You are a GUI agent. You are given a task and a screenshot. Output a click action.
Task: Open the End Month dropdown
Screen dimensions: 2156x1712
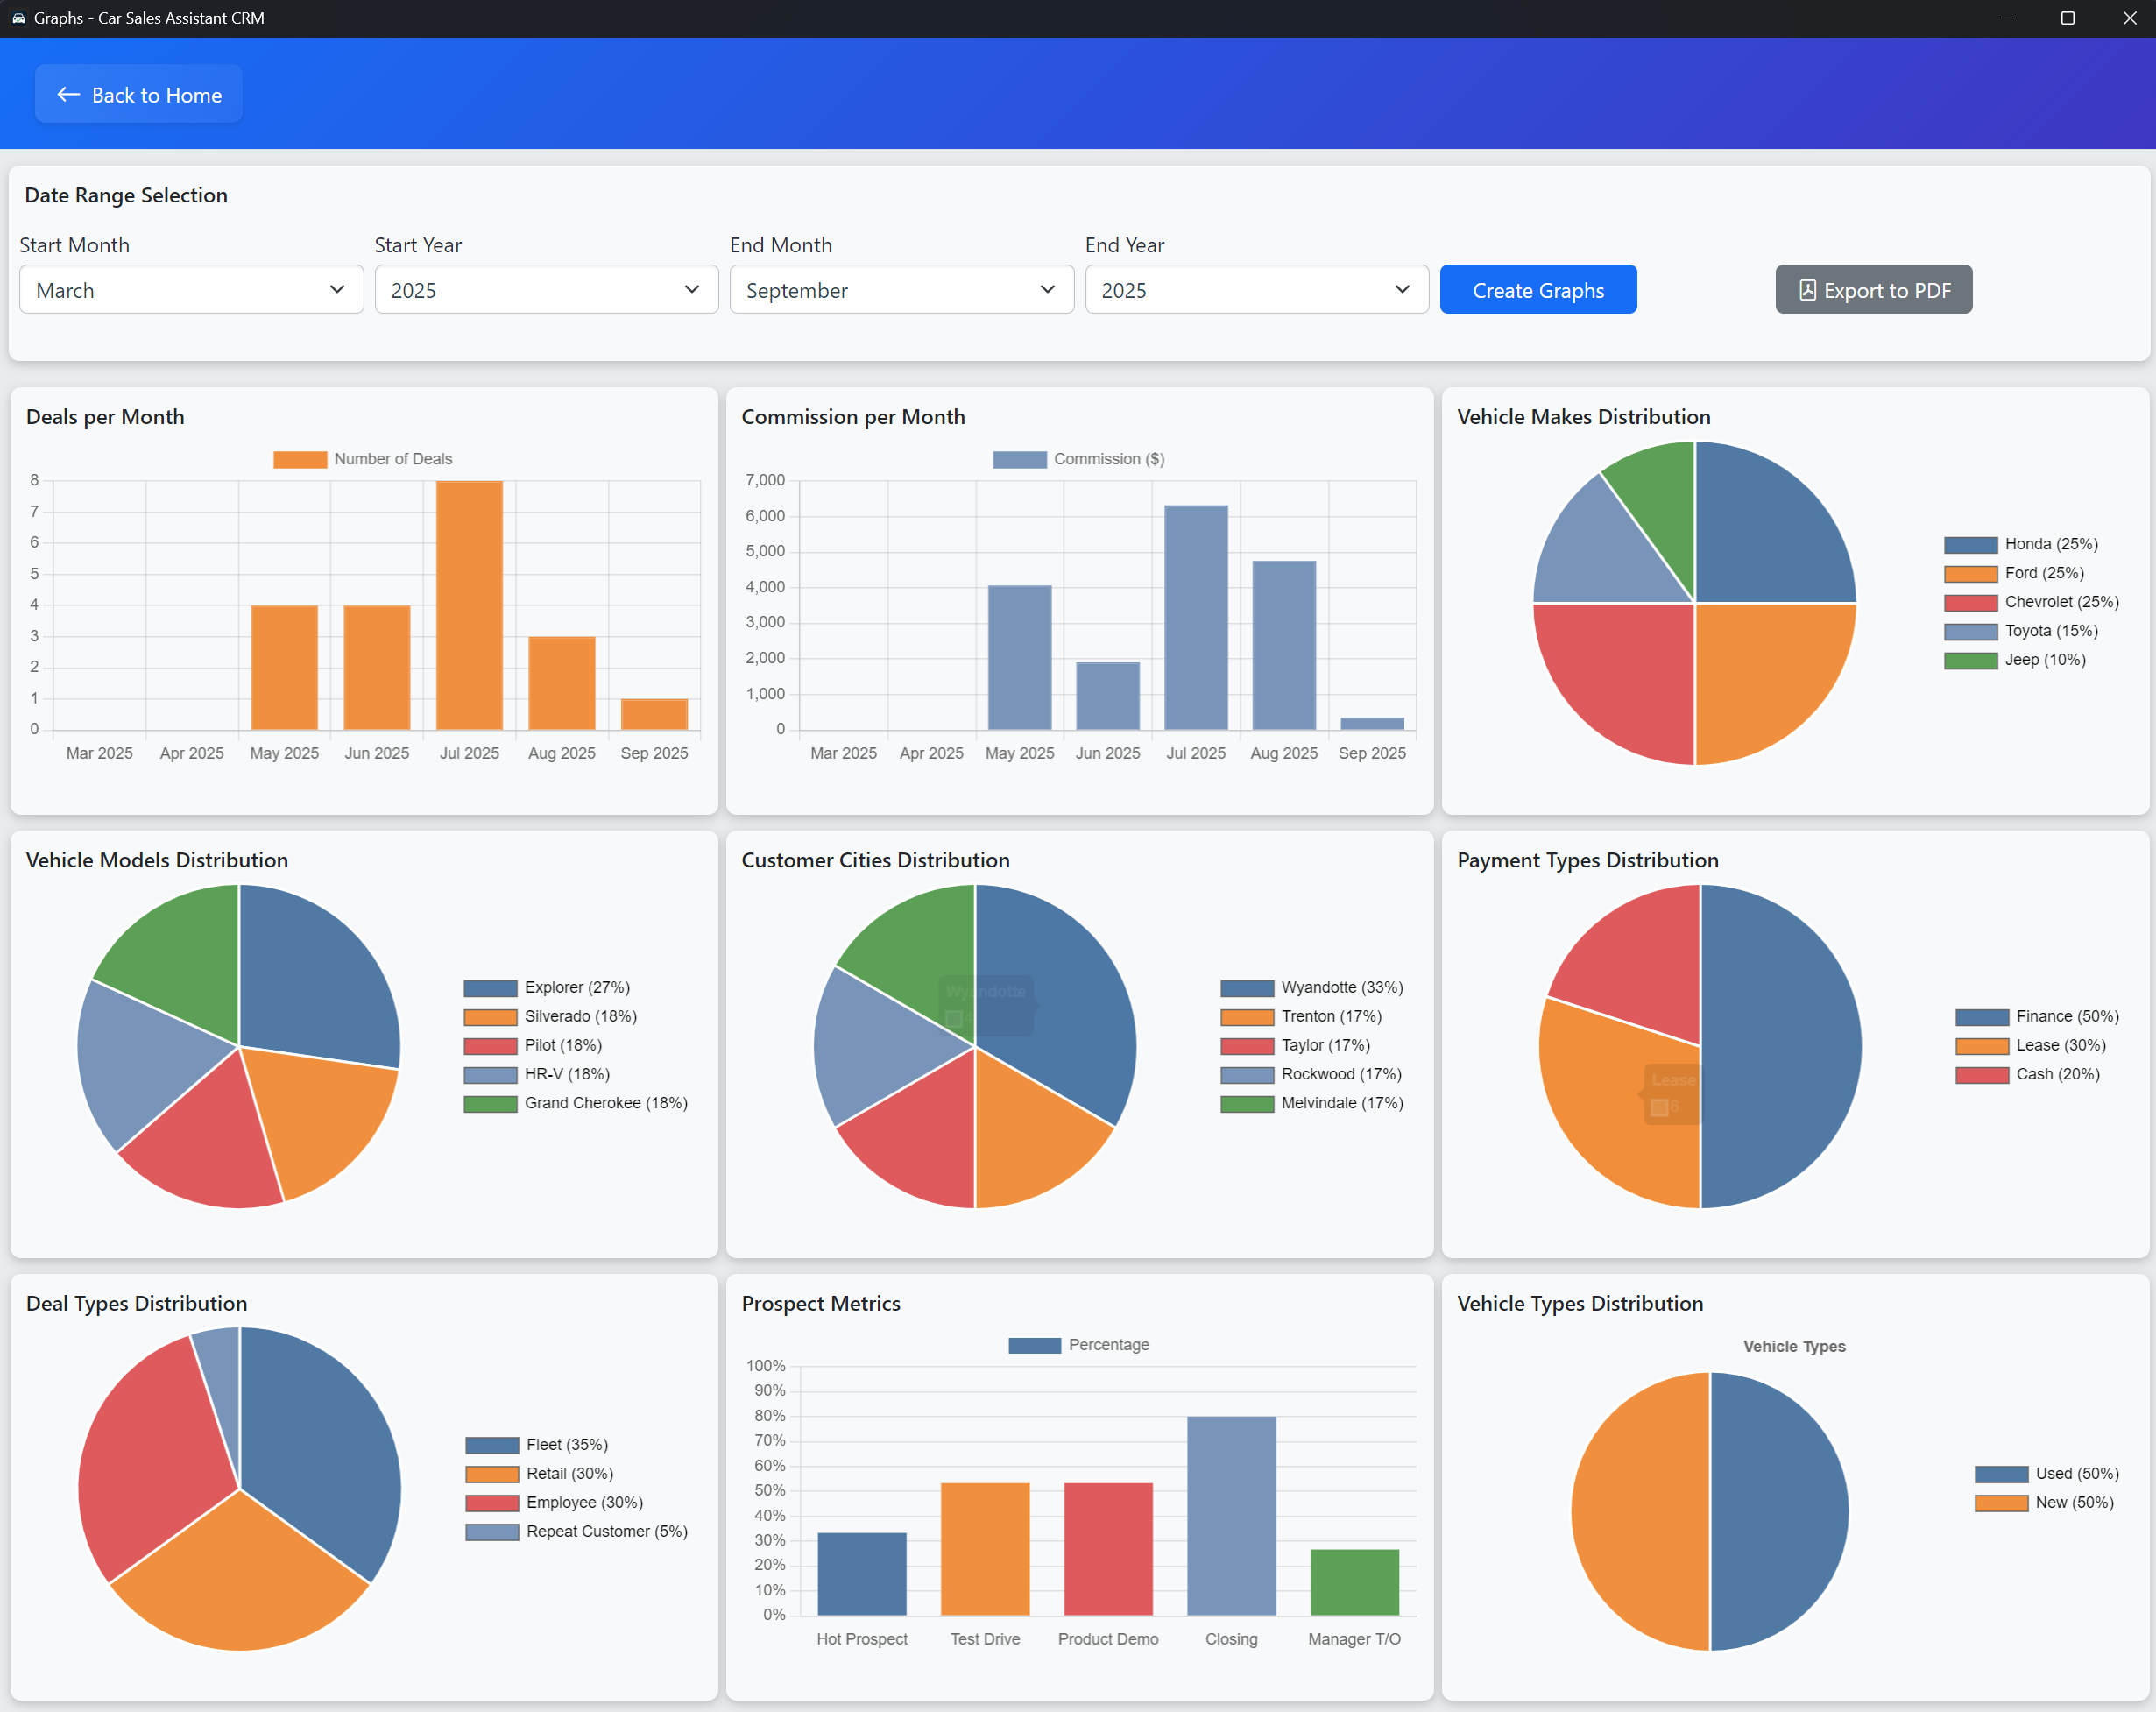pos(901,290)
